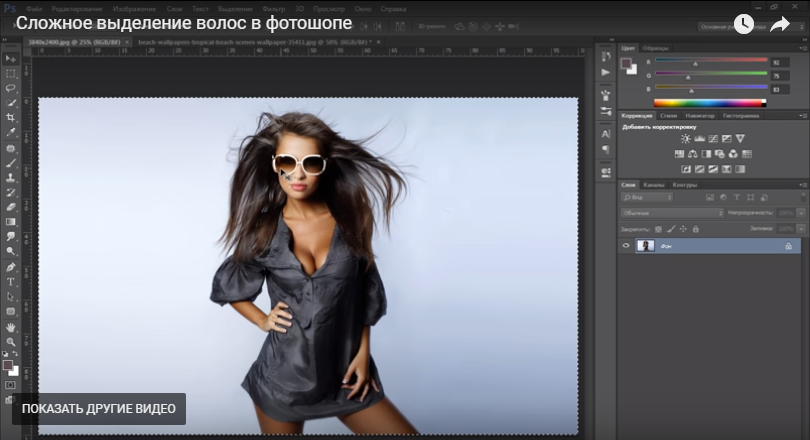Switch to the Каналы tab
The width and height of the screenshot is (810, 440).
[x=653, y=184]
